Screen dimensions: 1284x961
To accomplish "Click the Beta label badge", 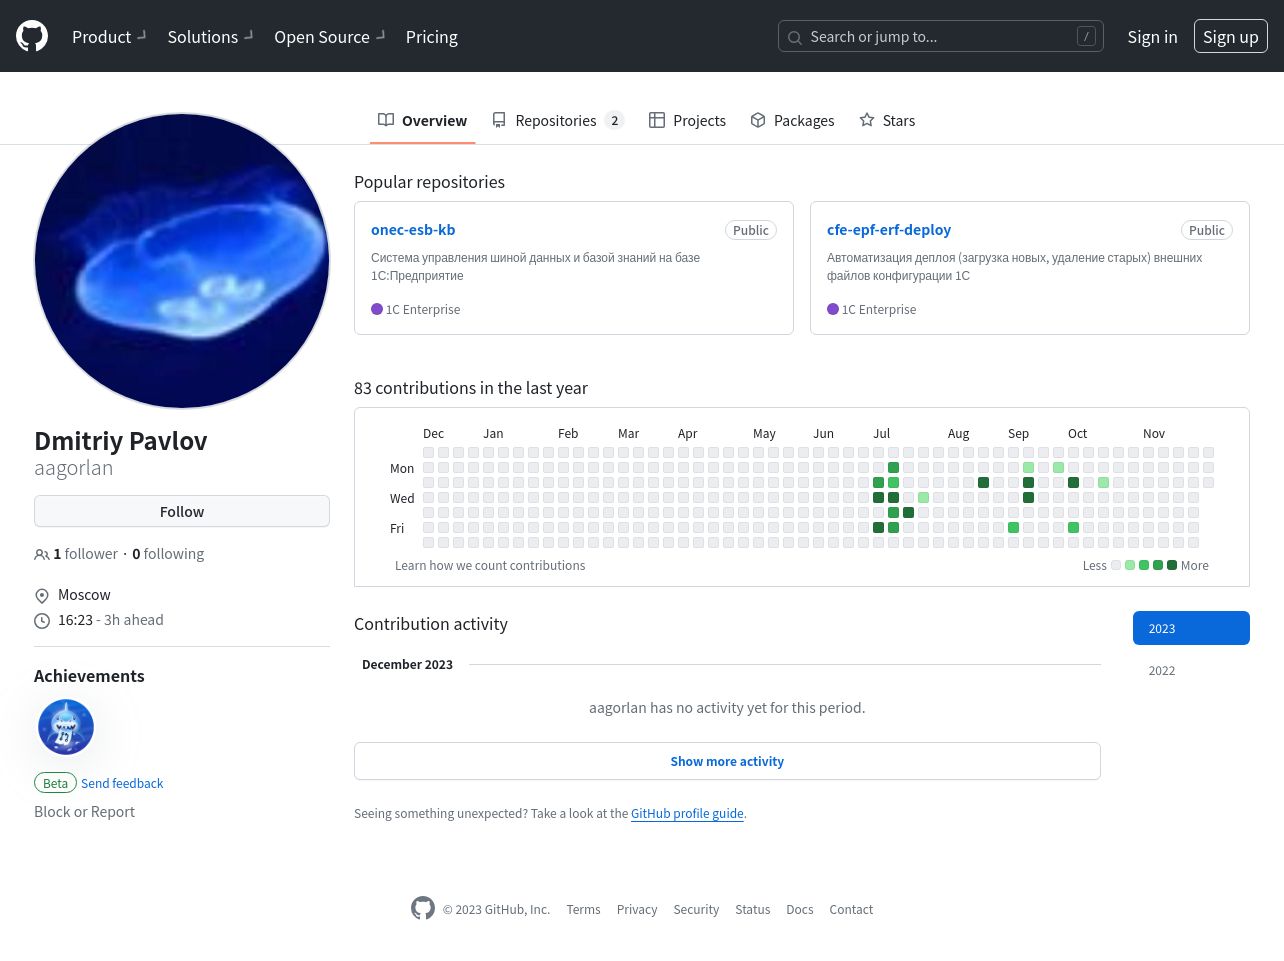I will click(55, 783).
